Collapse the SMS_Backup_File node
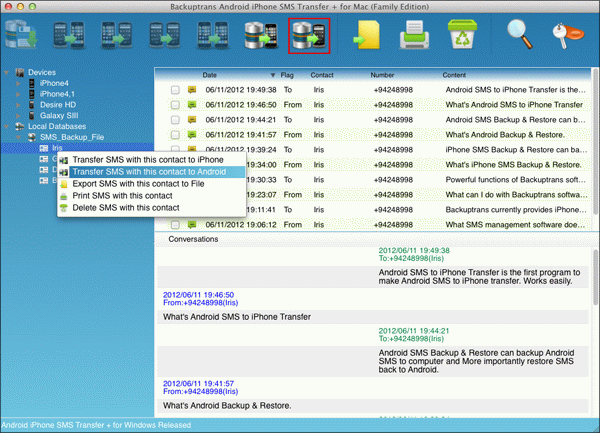 (18, 137)
